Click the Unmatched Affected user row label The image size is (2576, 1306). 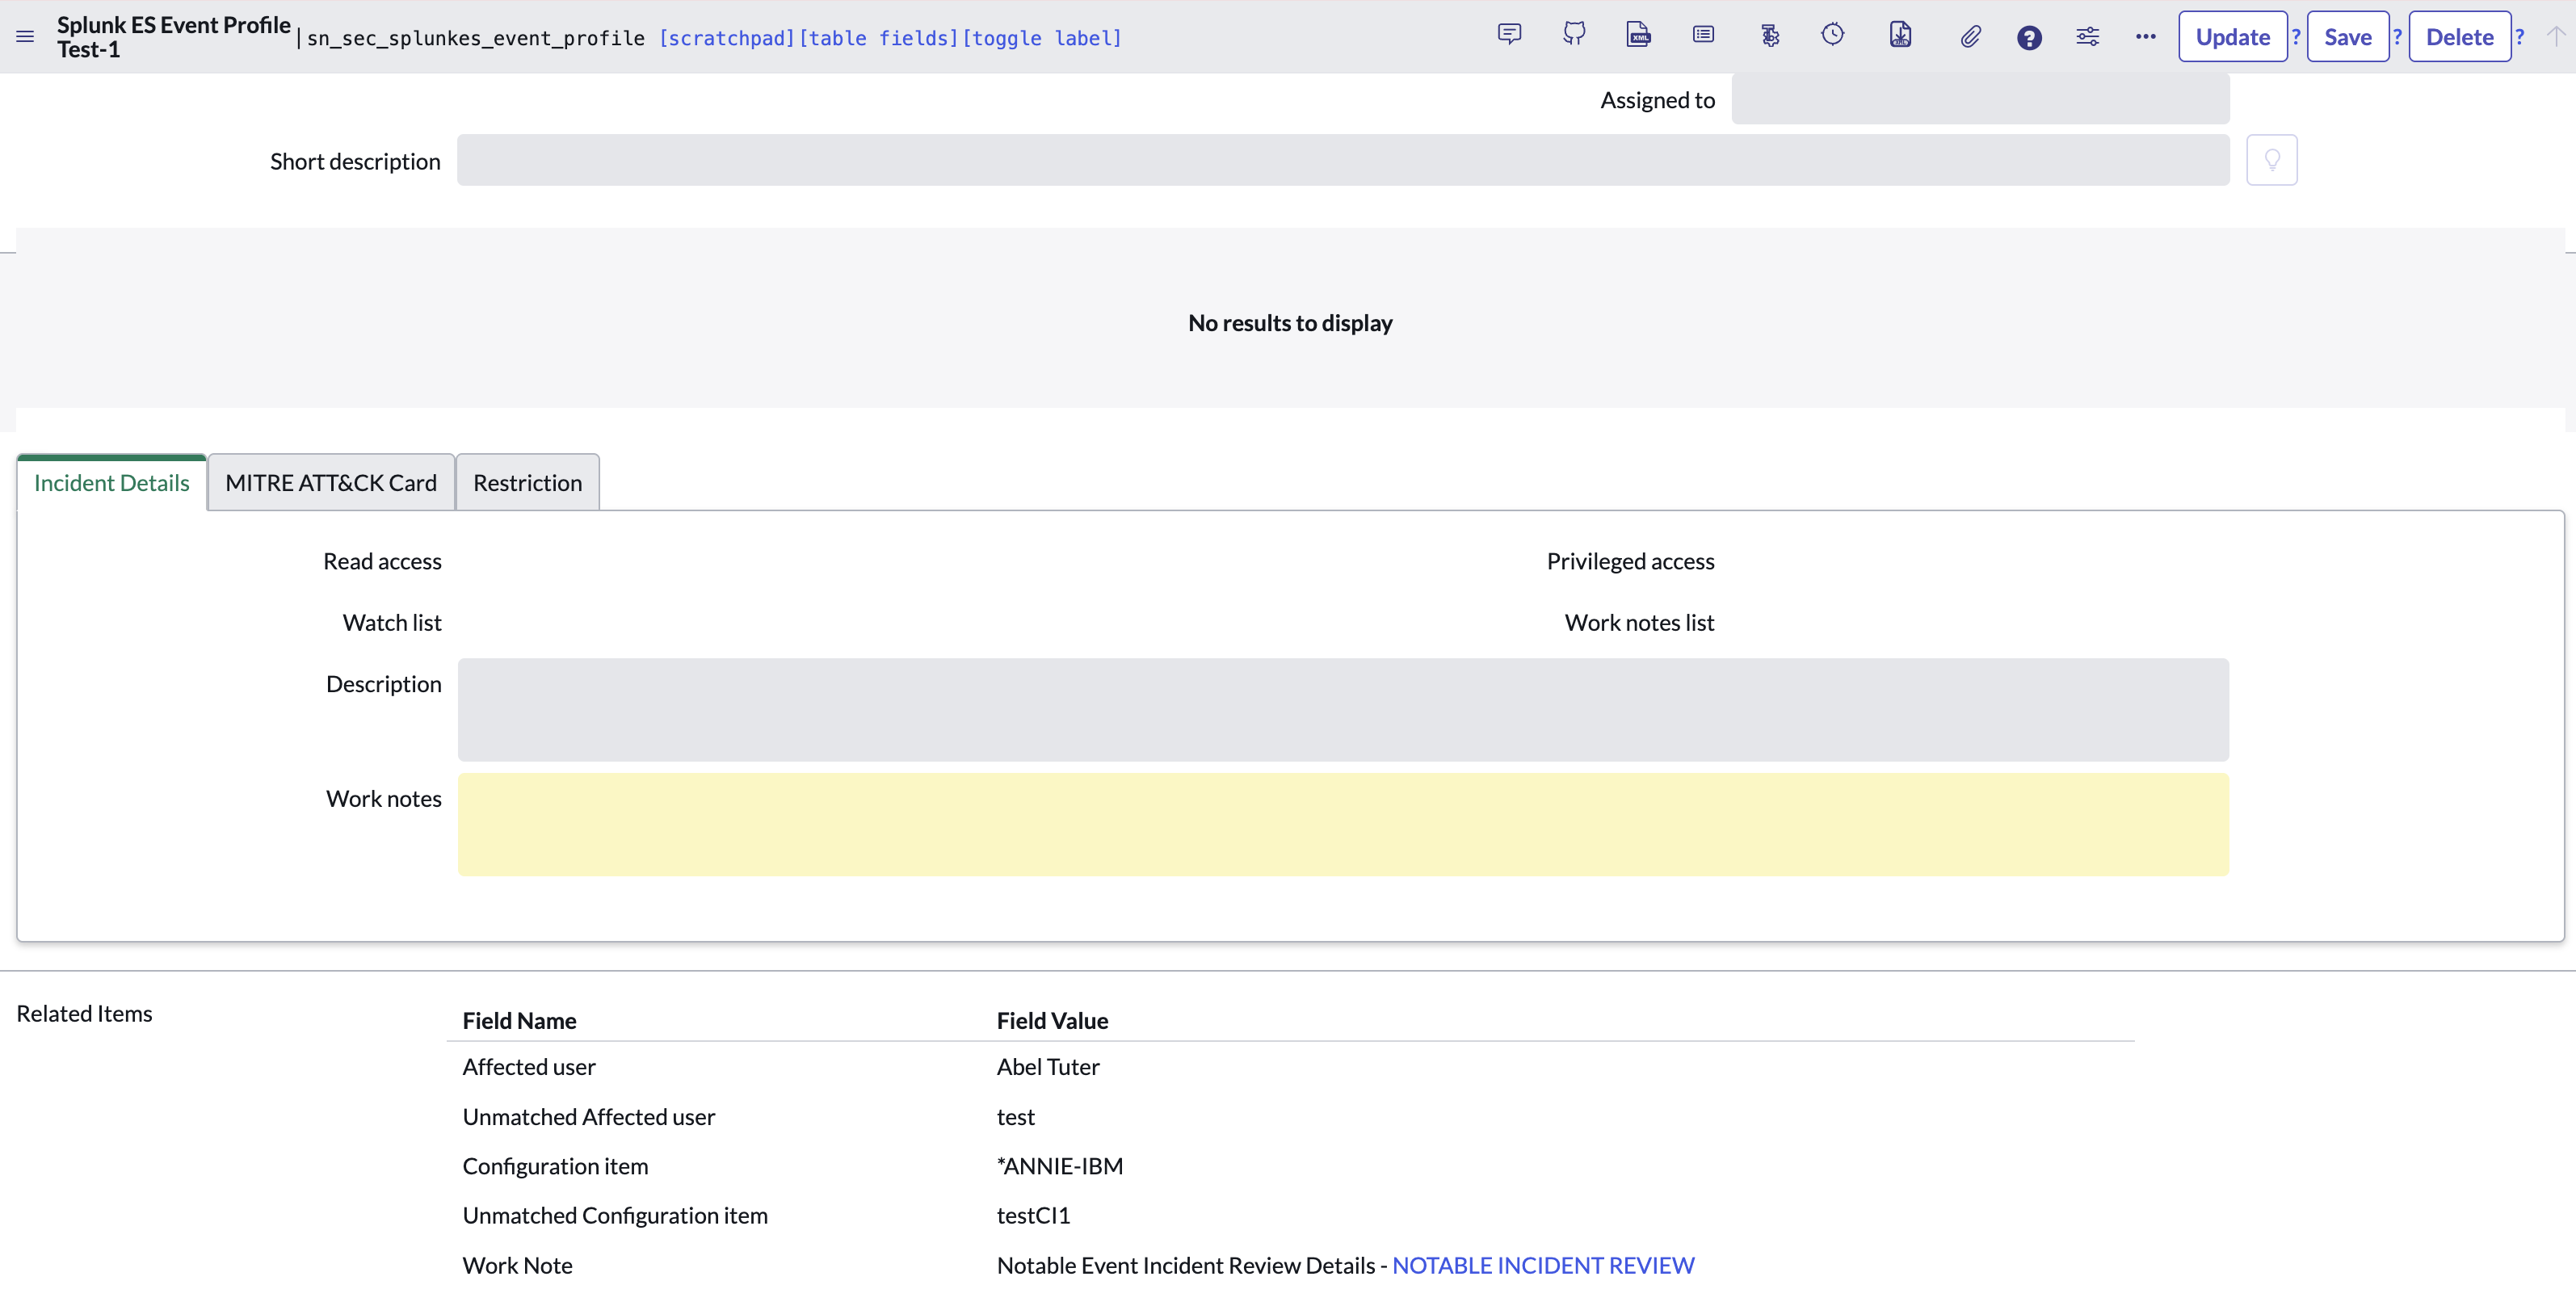tap(588, 1116)
